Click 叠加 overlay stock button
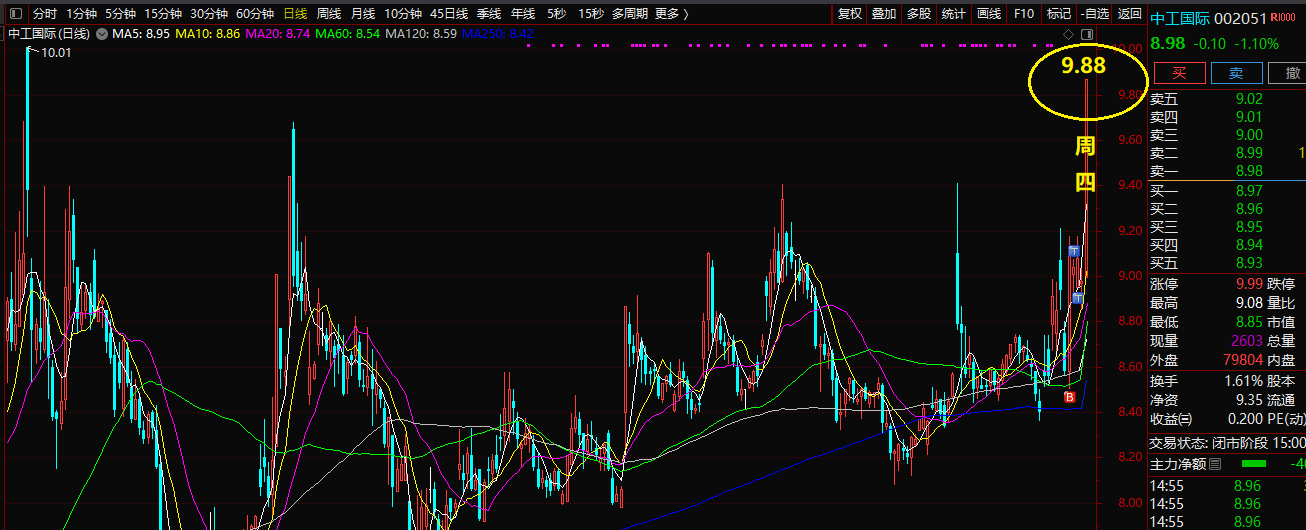Image resolution: width=1306 pixels, height=530 pixels. [x=884, y=14]
